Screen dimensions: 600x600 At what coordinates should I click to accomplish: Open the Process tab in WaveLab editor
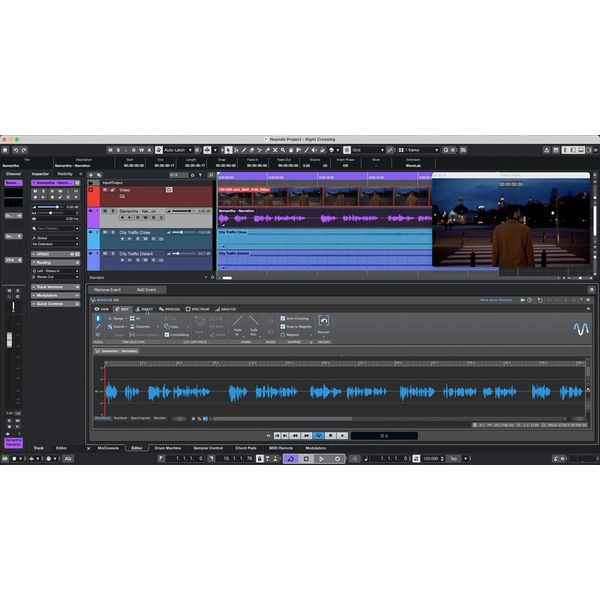point(169,309)
